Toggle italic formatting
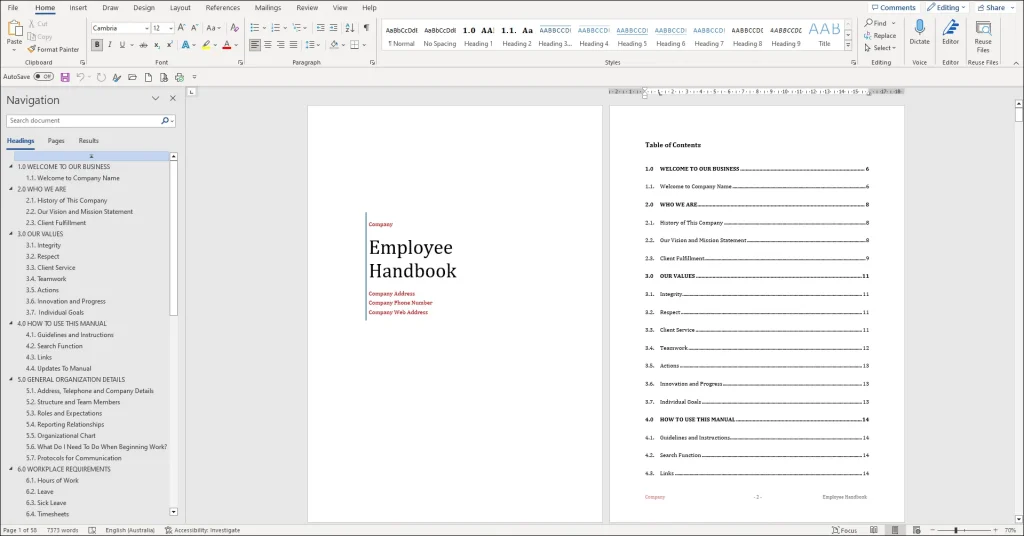Image resolution: width=1024 pixels, height=536 pixels. click(109, 45)
